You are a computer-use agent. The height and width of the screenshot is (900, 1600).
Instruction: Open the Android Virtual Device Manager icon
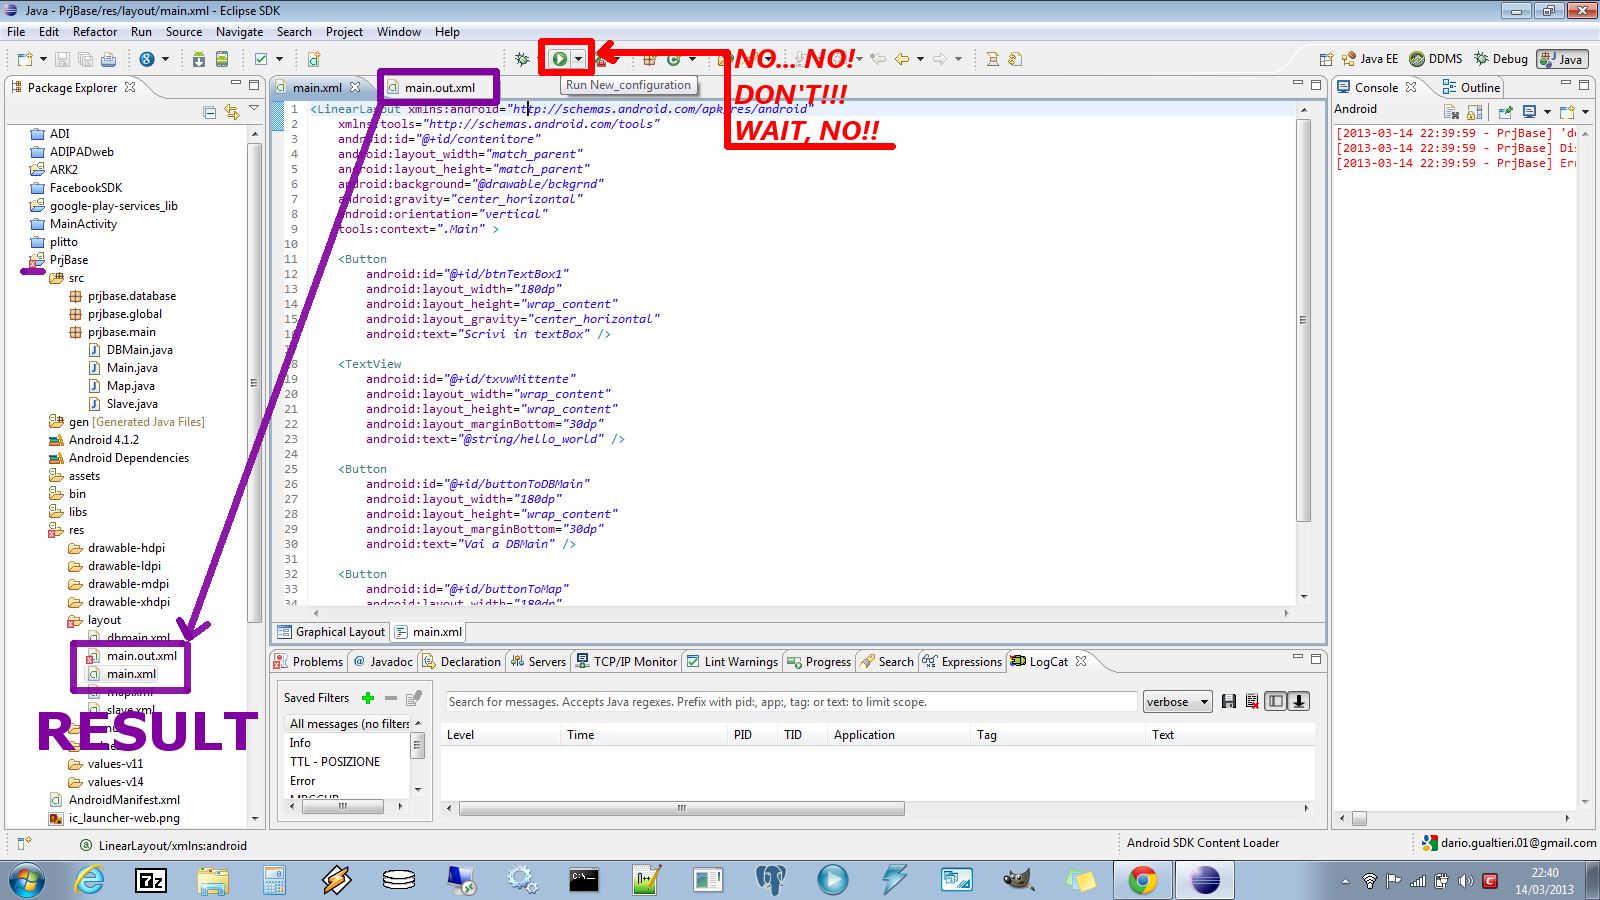[222, 59]
